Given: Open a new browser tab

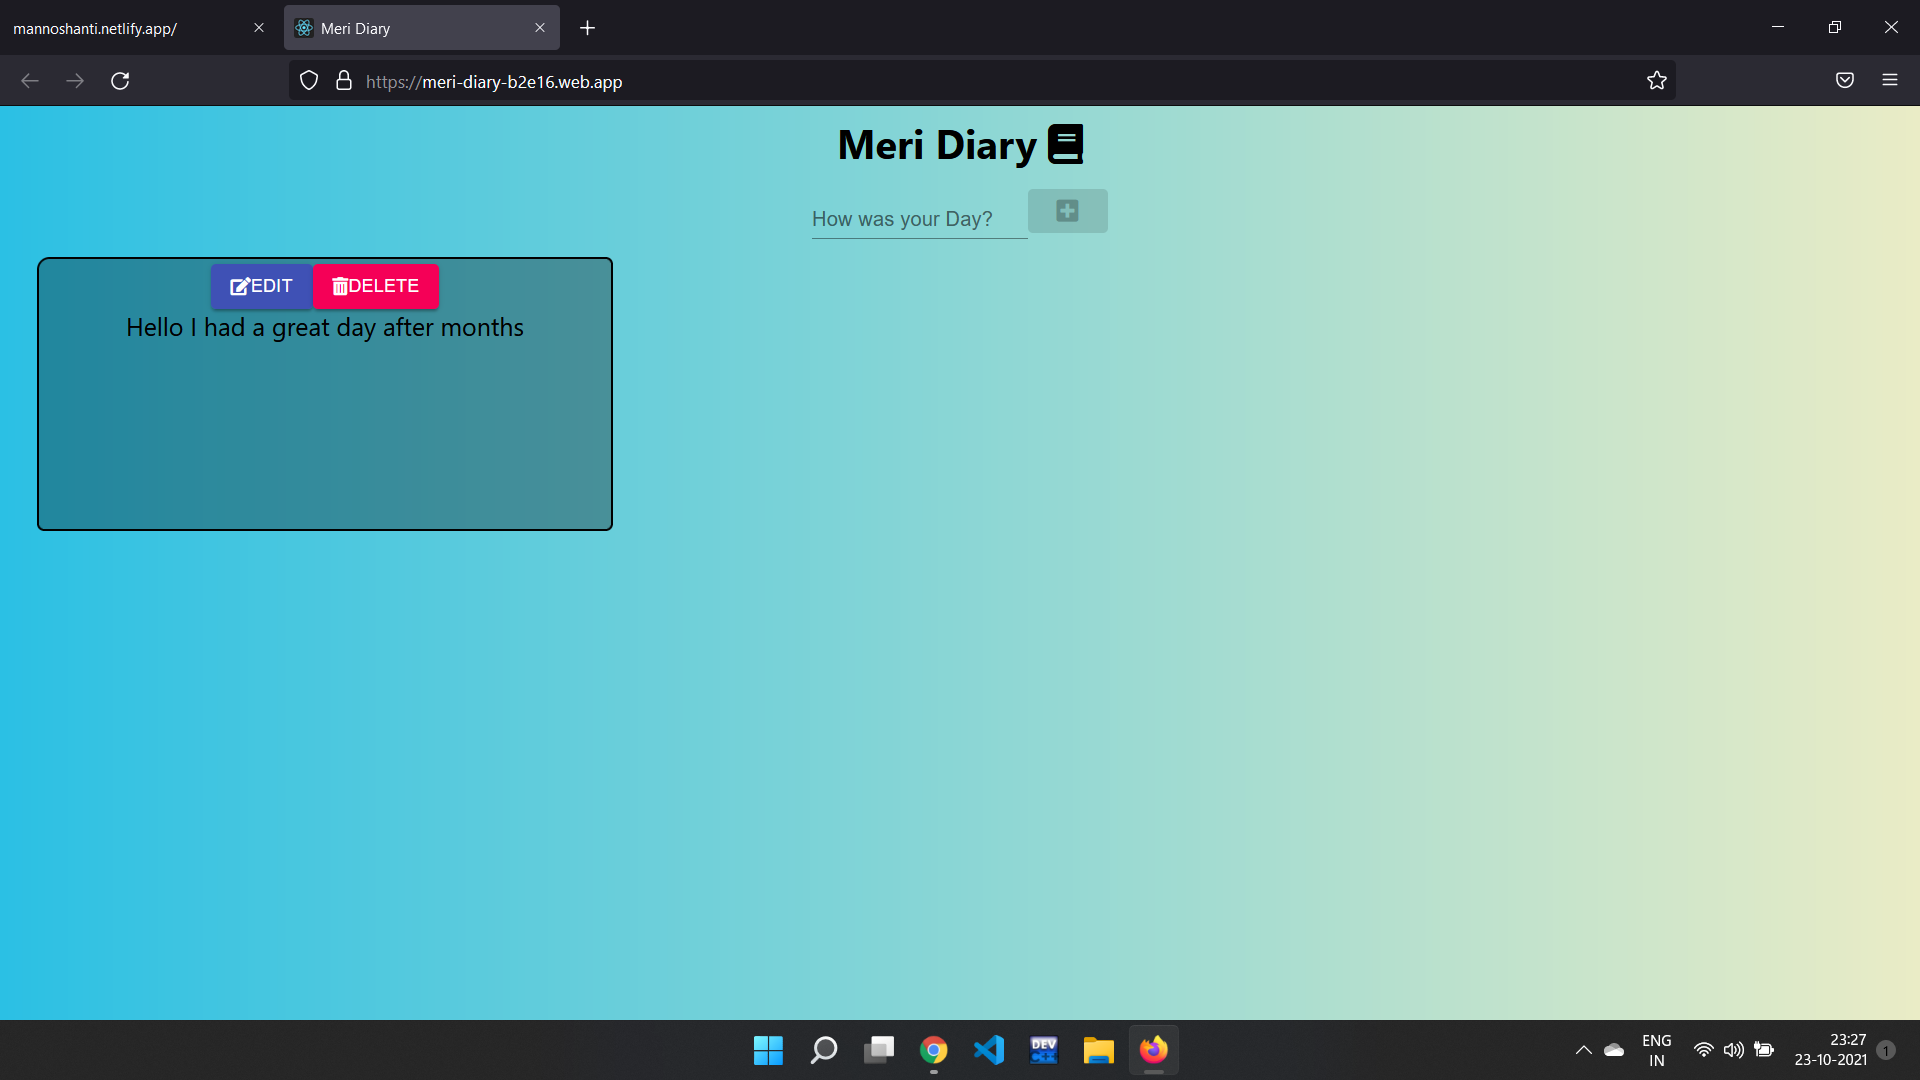Looking at the screenshot, I should click(587, 28).
